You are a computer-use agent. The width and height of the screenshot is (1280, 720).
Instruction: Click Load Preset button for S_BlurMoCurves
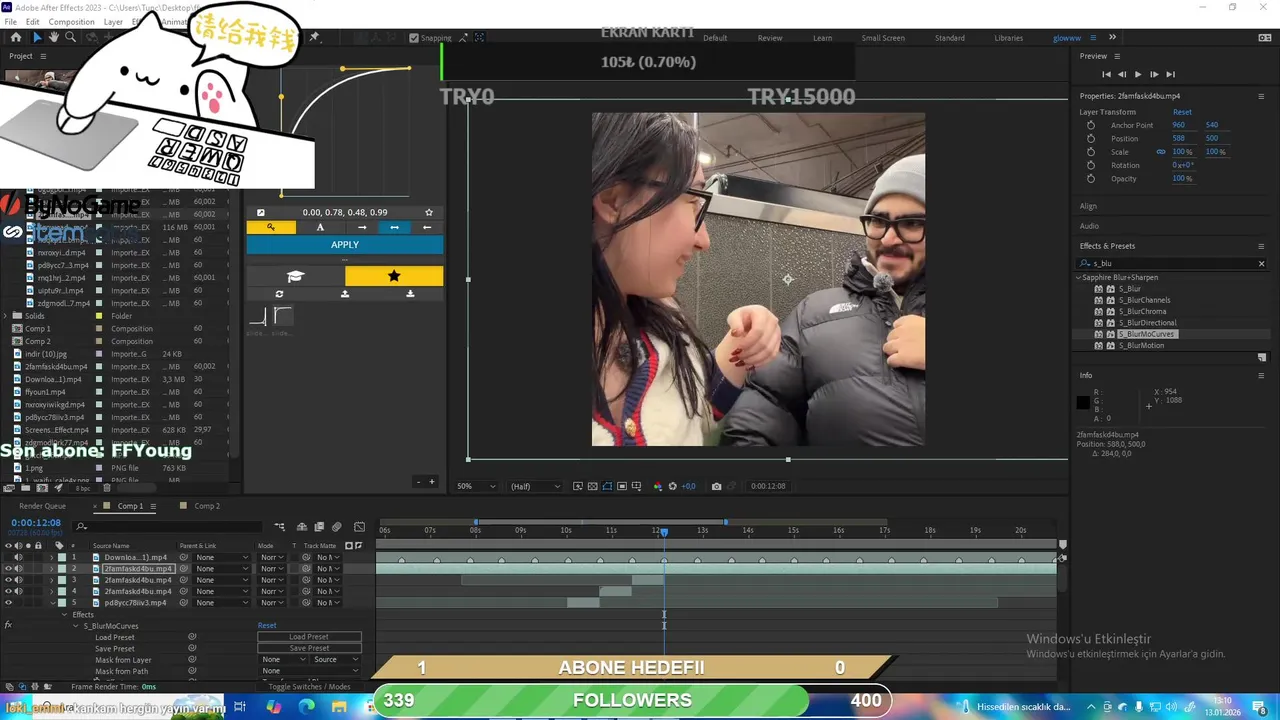click(x=309, y=637)
